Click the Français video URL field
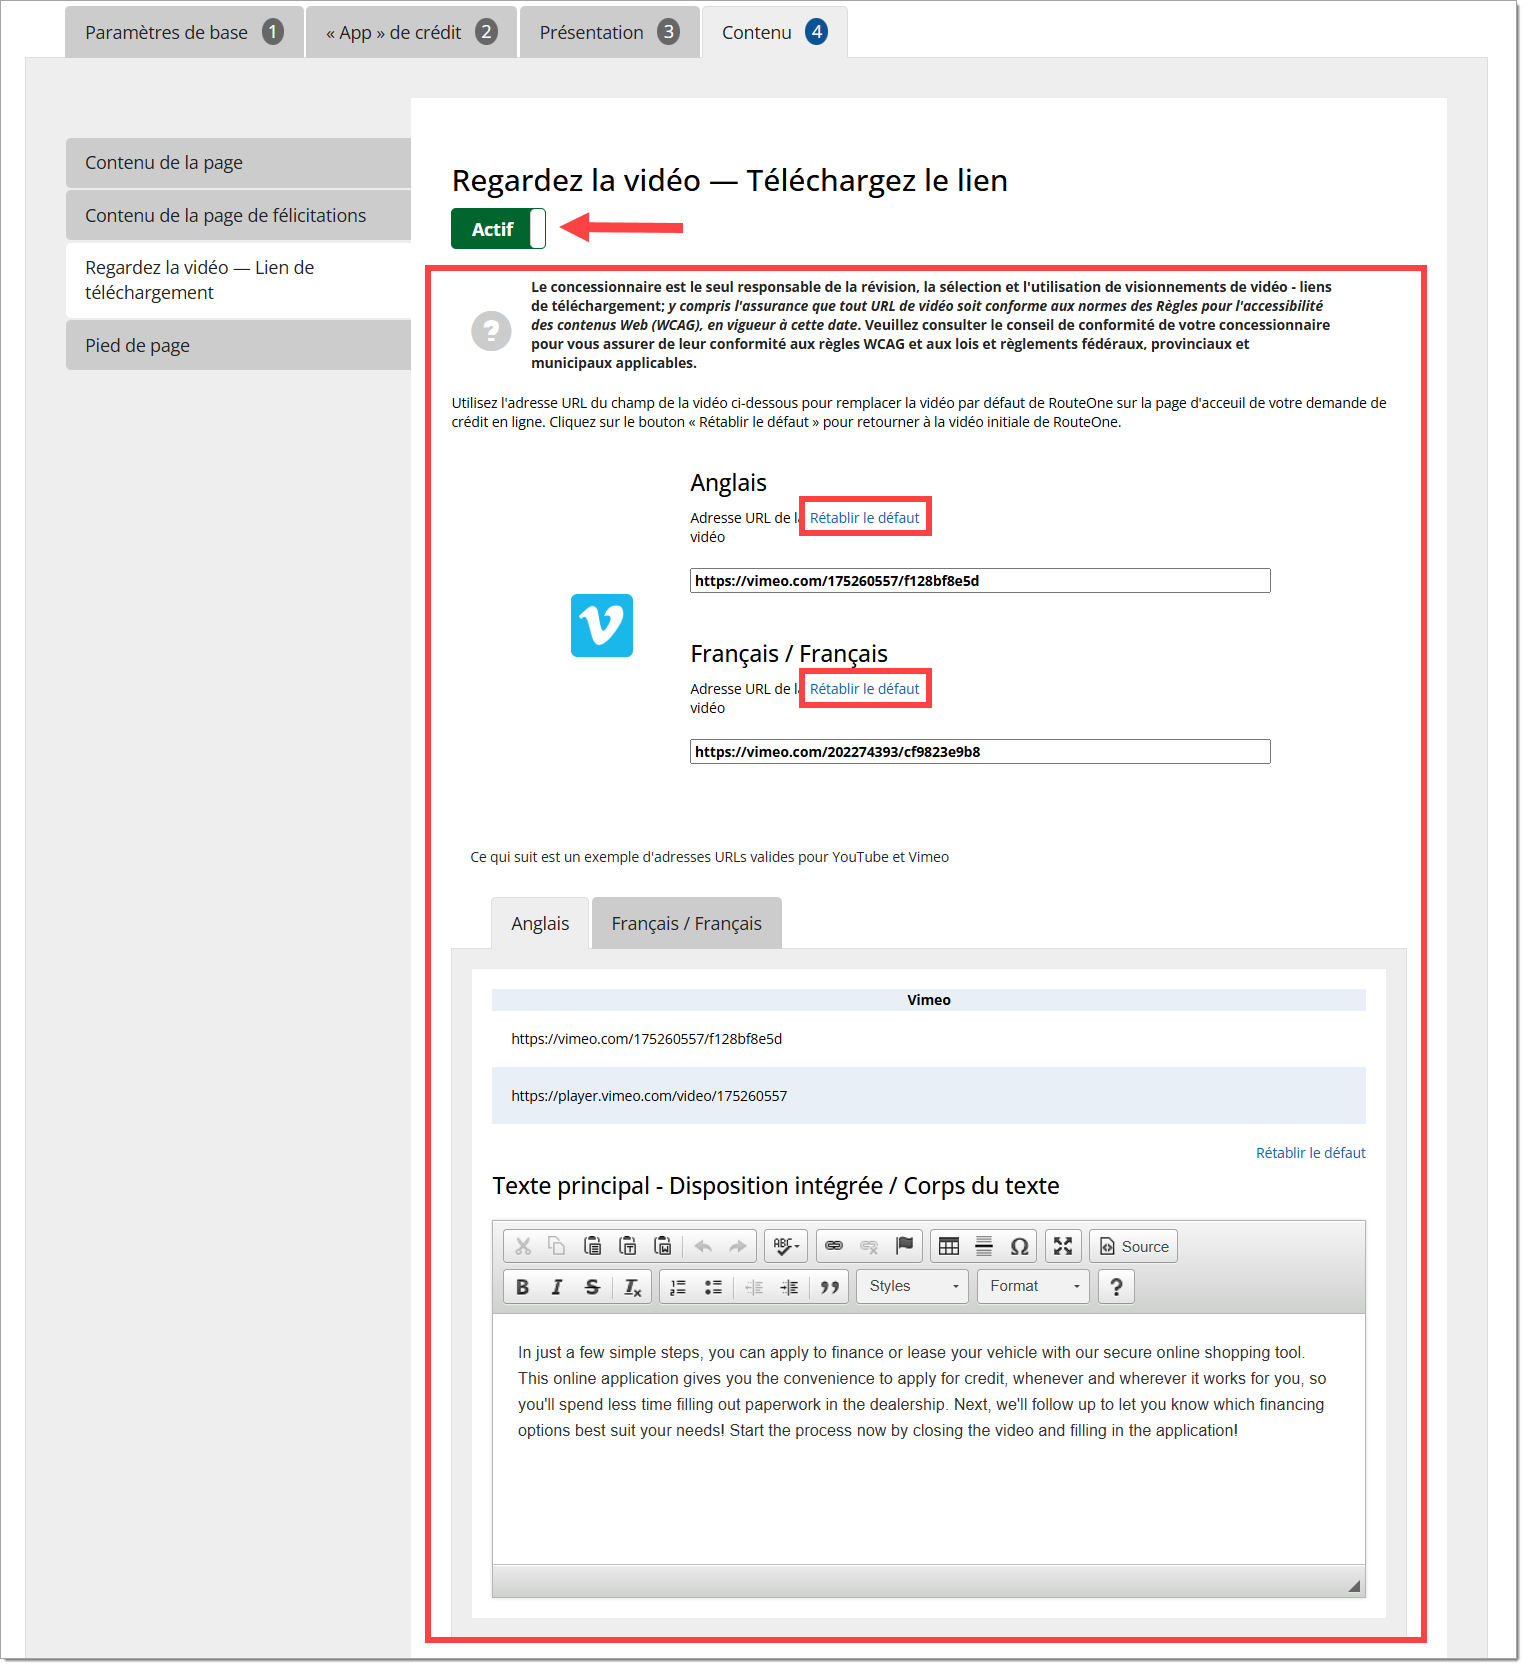1524x1666 pixels. pyautogui.click(x=979, y=752)
